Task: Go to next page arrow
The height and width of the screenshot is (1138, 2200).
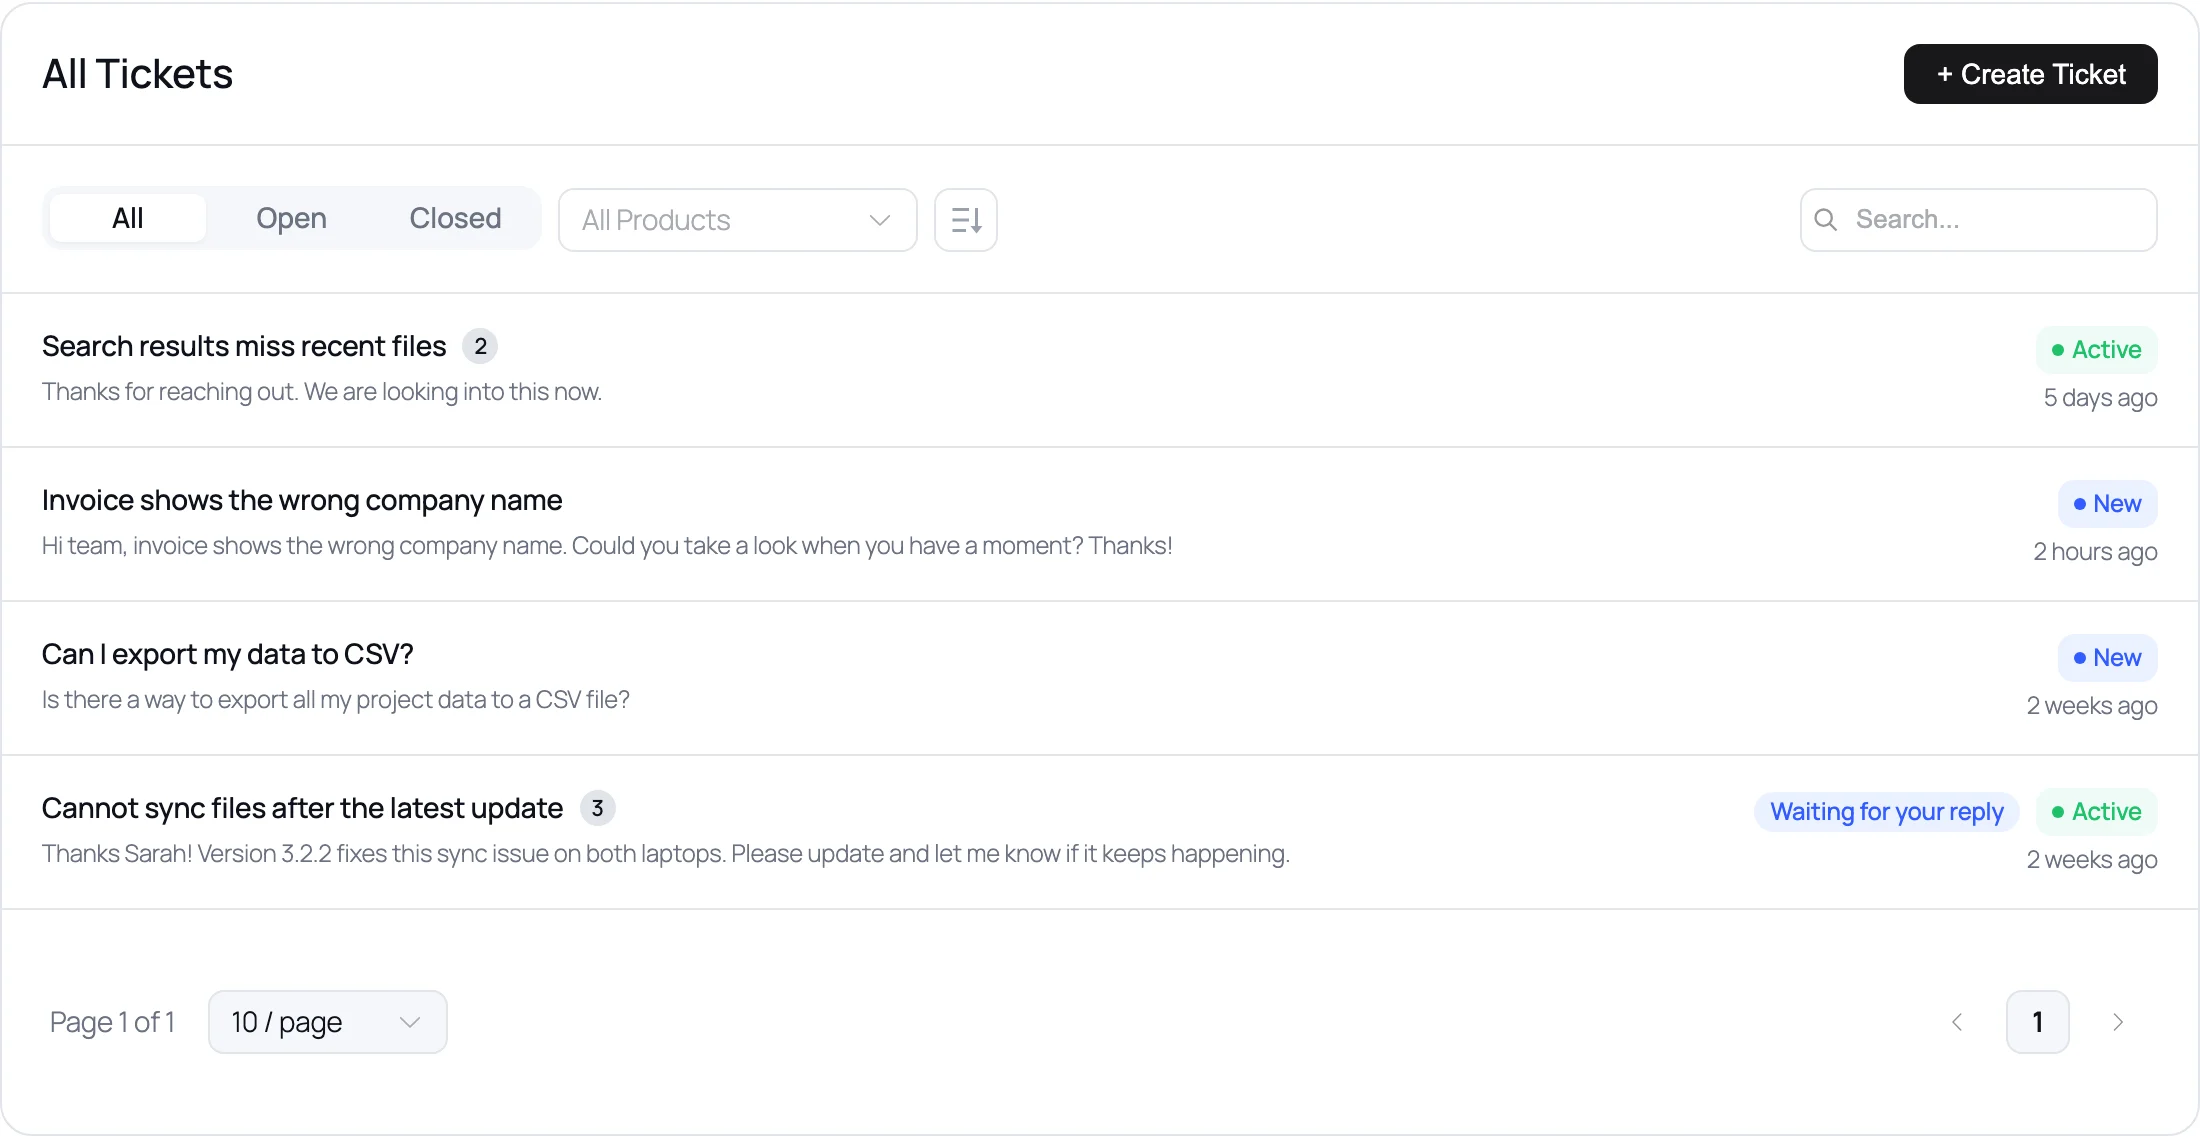Action: (2117, 1022)
